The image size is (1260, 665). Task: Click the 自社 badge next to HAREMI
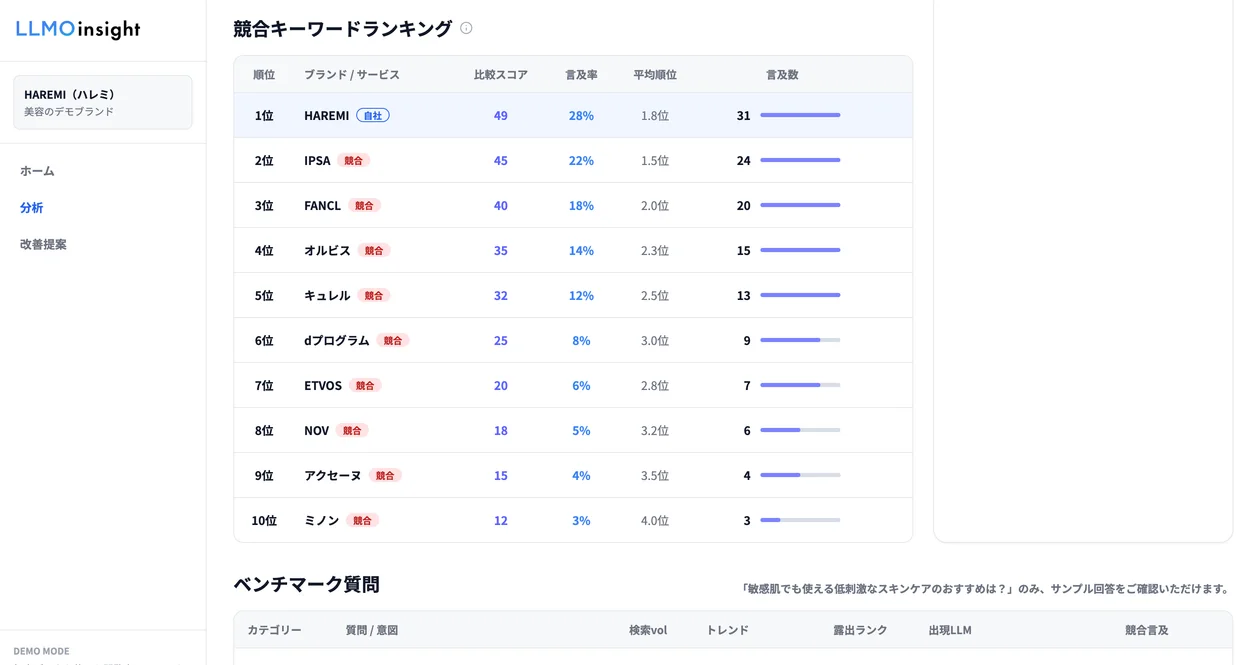tap(373, 115)
